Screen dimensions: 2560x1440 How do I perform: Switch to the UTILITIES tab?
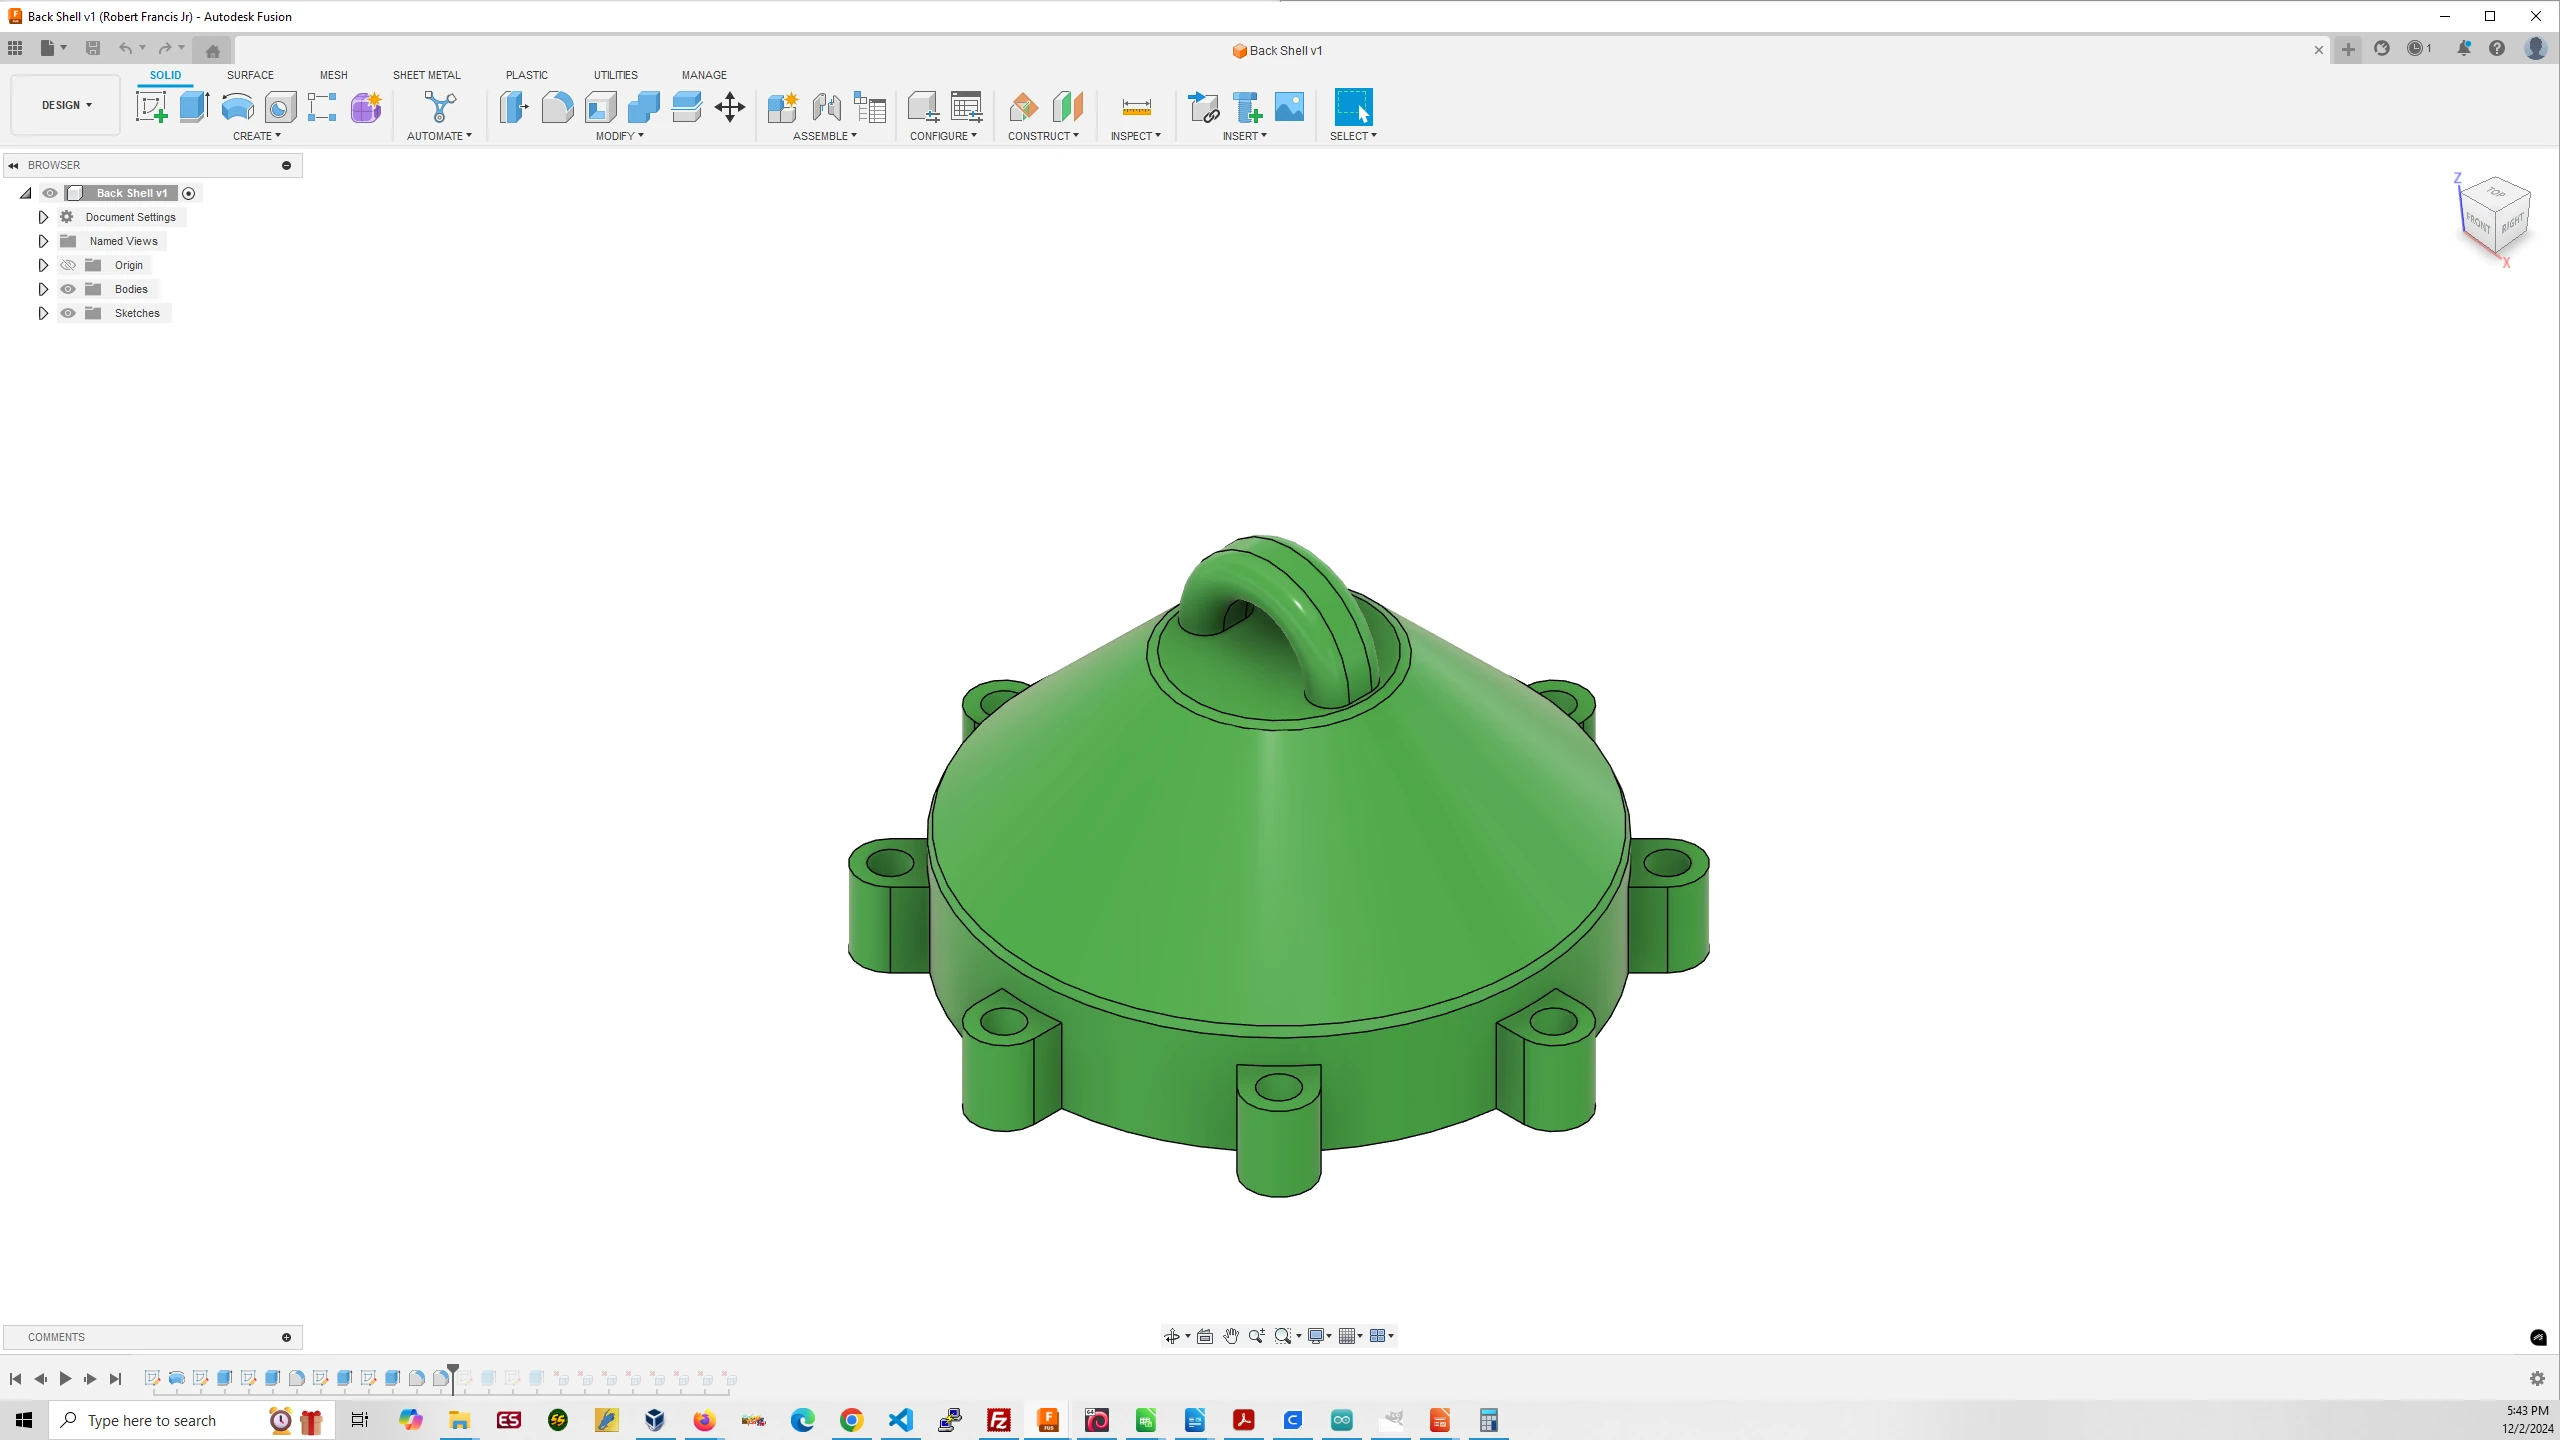click(616, 75)
